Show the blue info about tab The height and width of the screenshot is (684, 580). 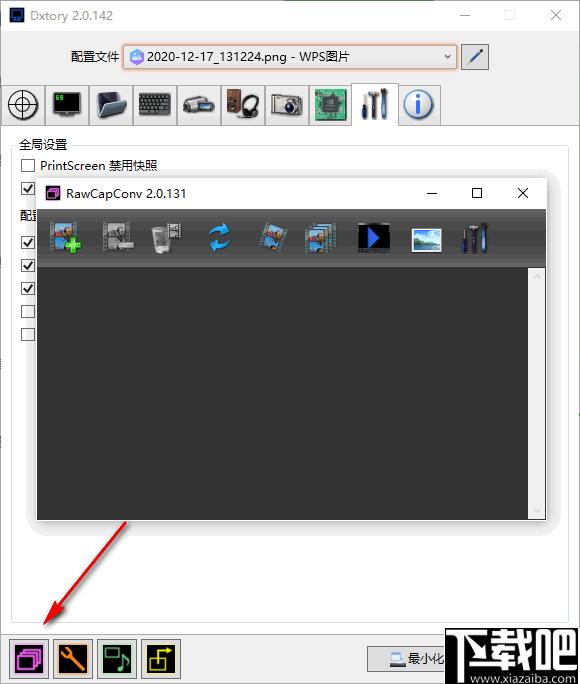(419, 105)
